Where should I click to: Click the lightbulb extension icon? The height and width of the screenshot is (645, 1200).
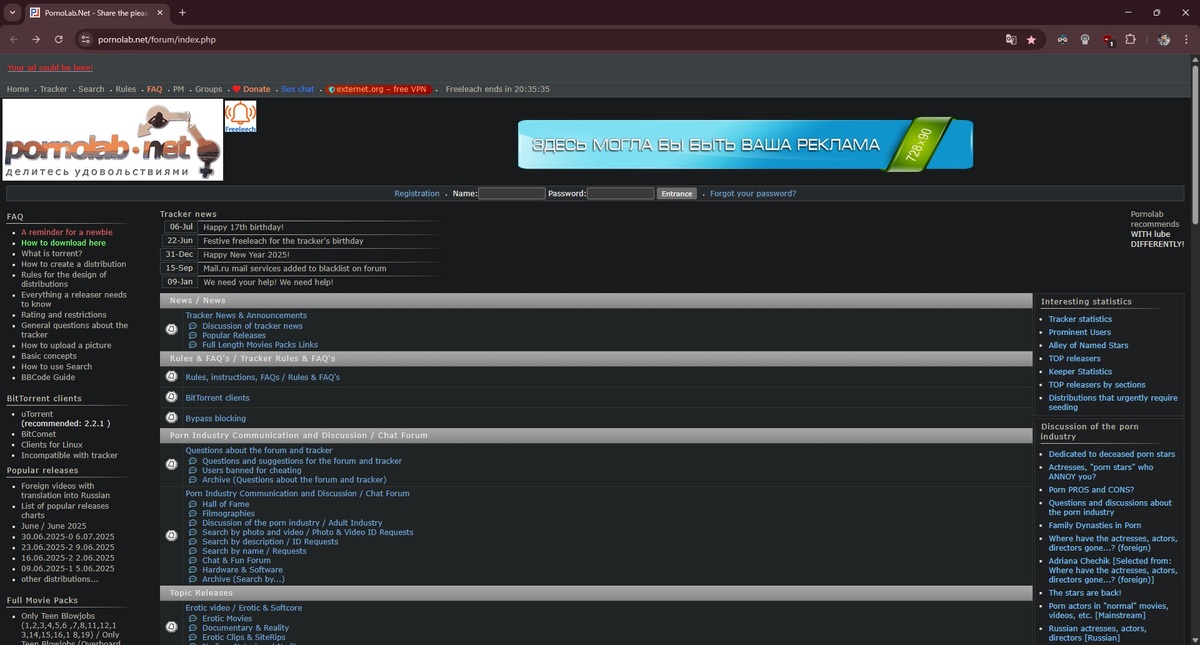[1085, 40]
